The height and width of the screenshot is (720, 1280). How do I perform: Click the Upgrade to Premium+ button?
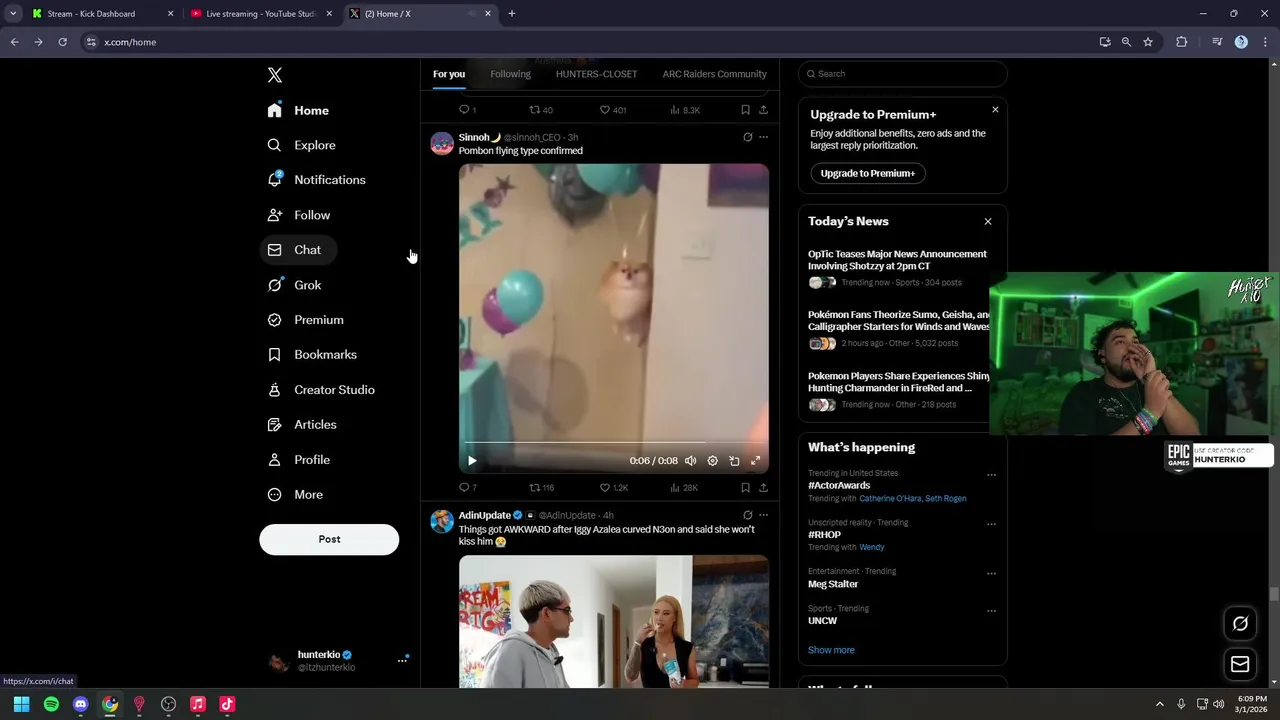[x=868, y=173]
